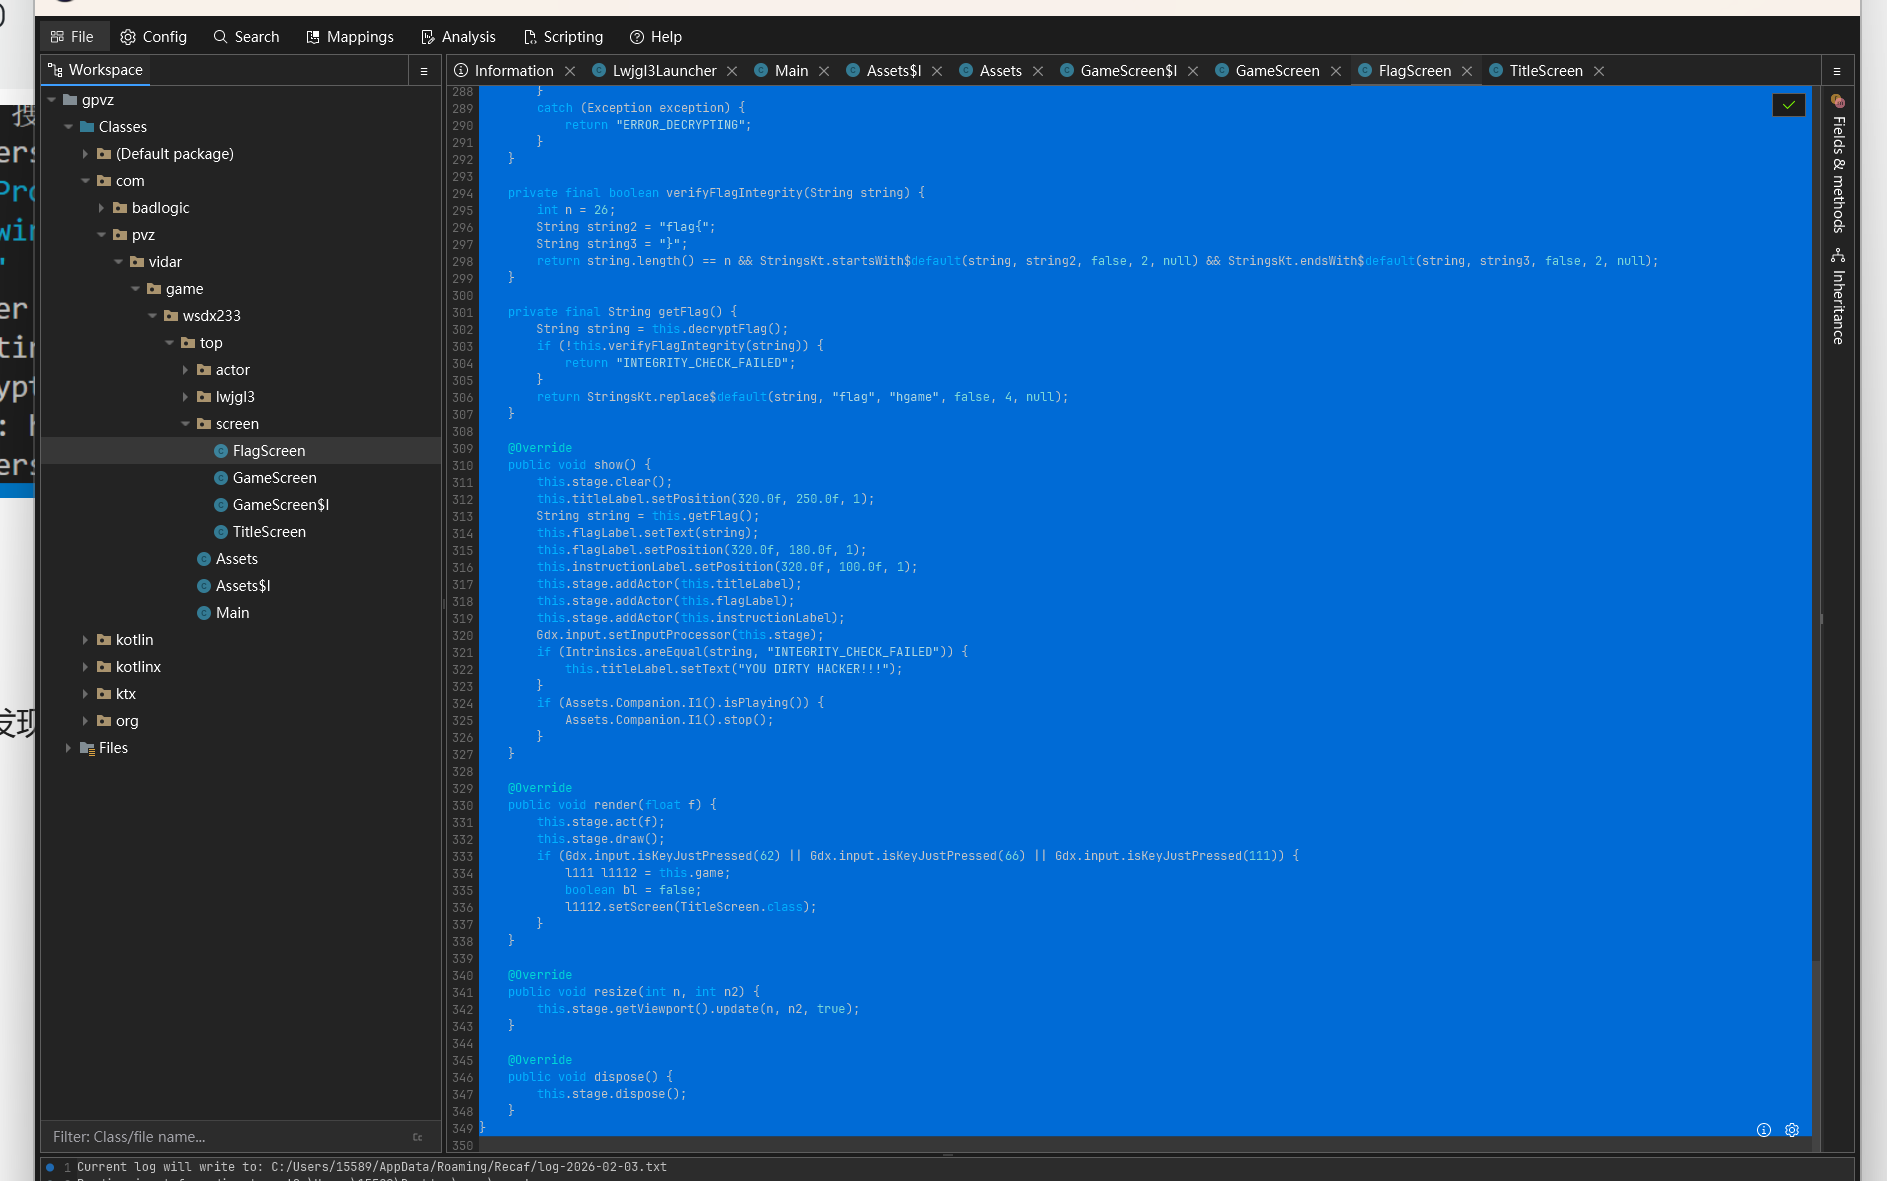
Task: Open the tab list menu icon
Action: (1837, 71)
